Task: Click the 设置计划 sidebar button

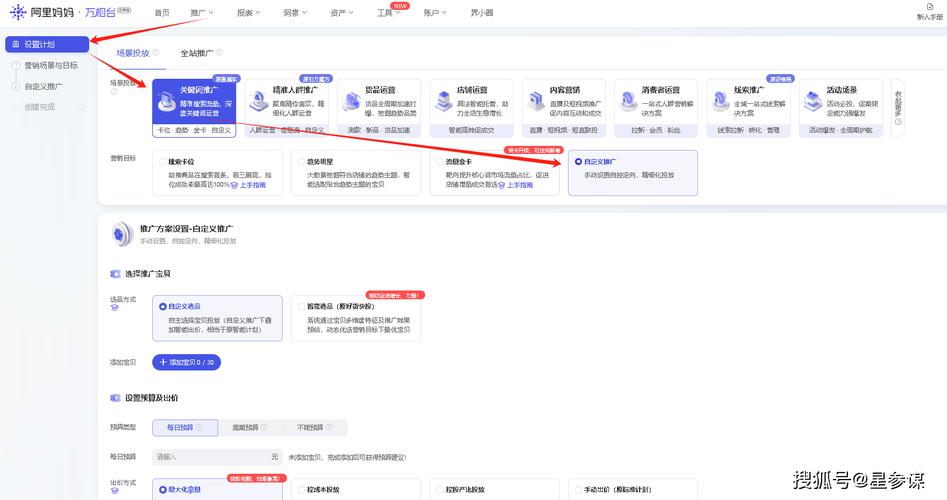Action: (47, 44)
